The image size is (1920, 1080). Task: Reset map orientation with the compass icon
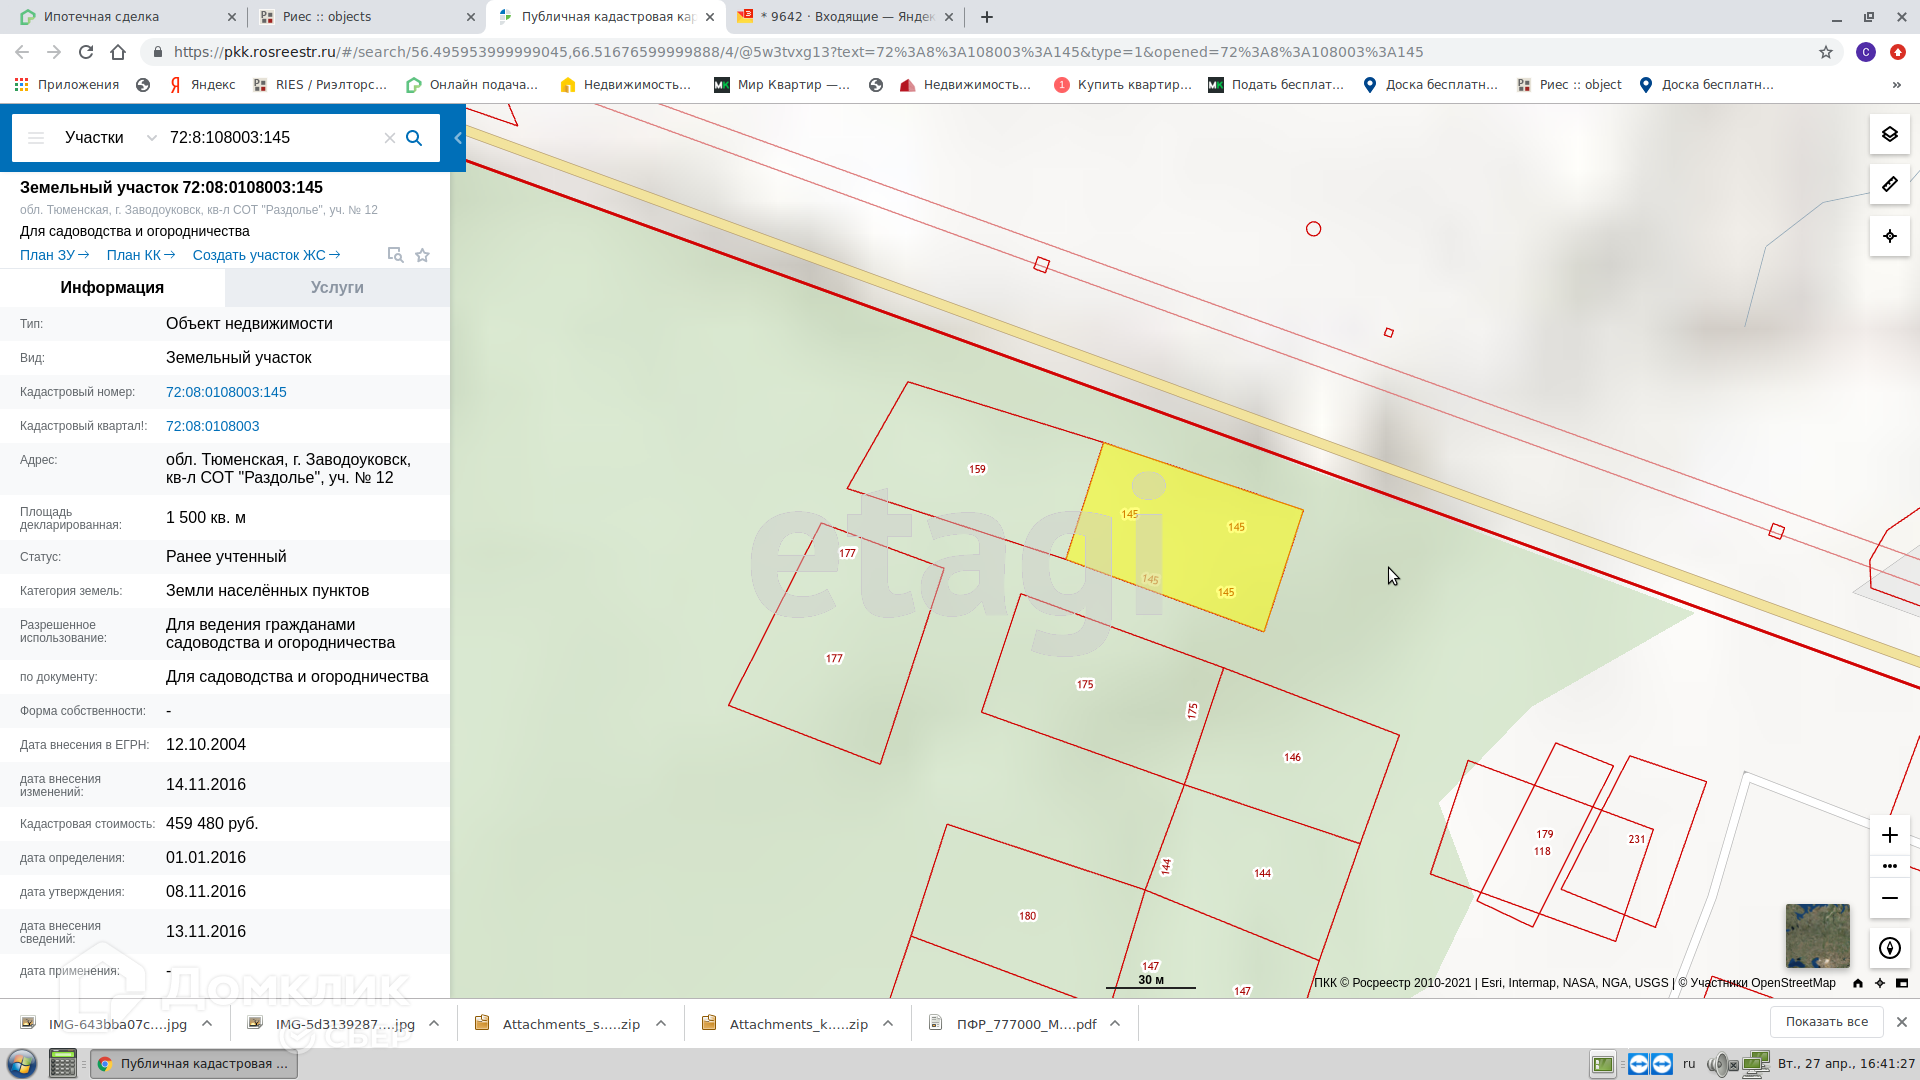[x=1889, y=948]
